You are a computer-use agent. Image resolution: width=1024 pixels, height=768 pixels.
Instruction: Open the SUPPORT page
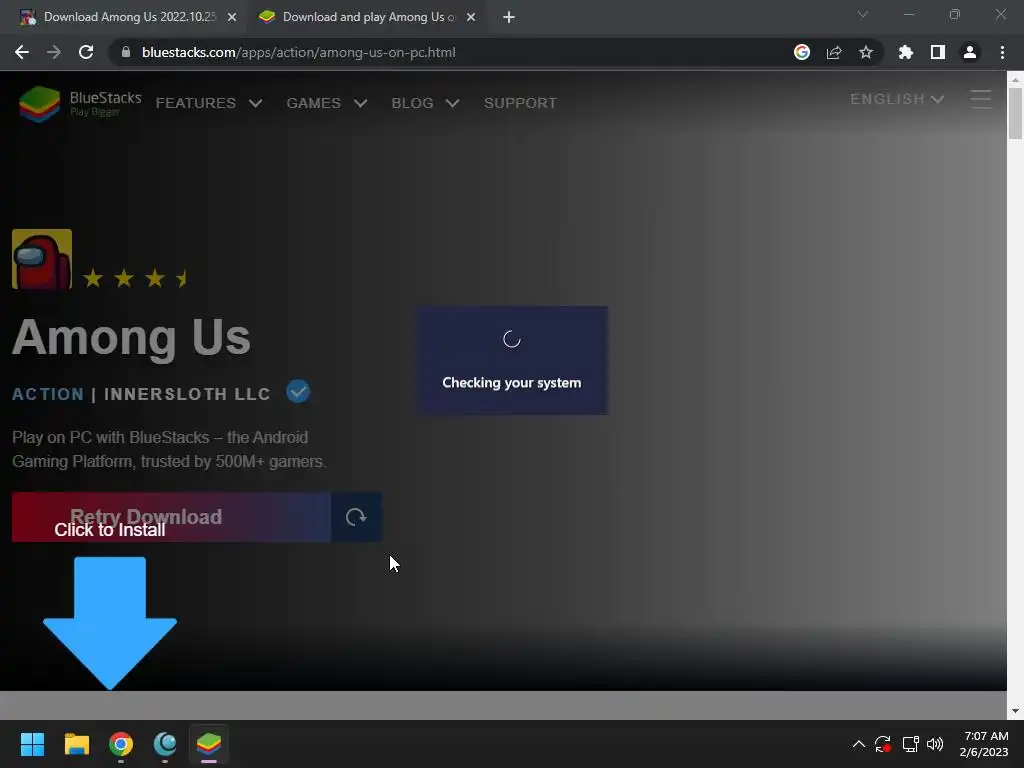point(520,103)
